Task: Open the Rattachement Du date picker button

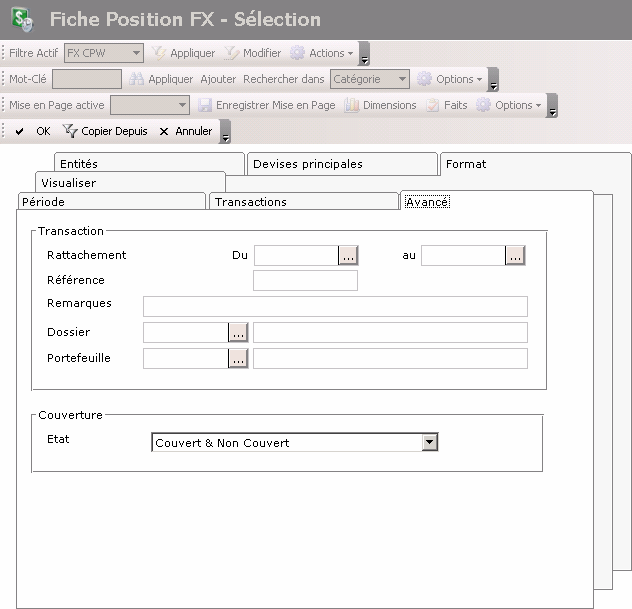Action: click(347, 256)
